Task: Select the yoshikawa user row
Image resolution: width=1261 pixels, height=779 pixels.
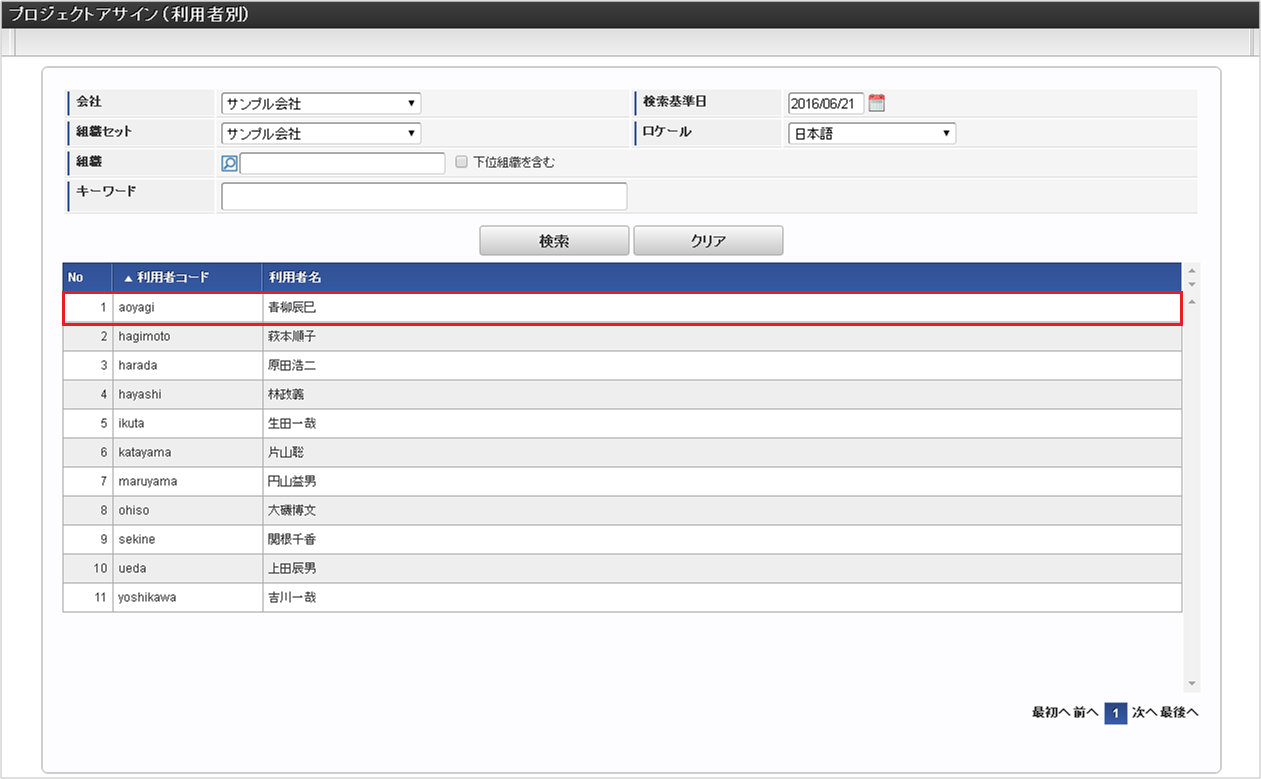Action: pos(622,597)
